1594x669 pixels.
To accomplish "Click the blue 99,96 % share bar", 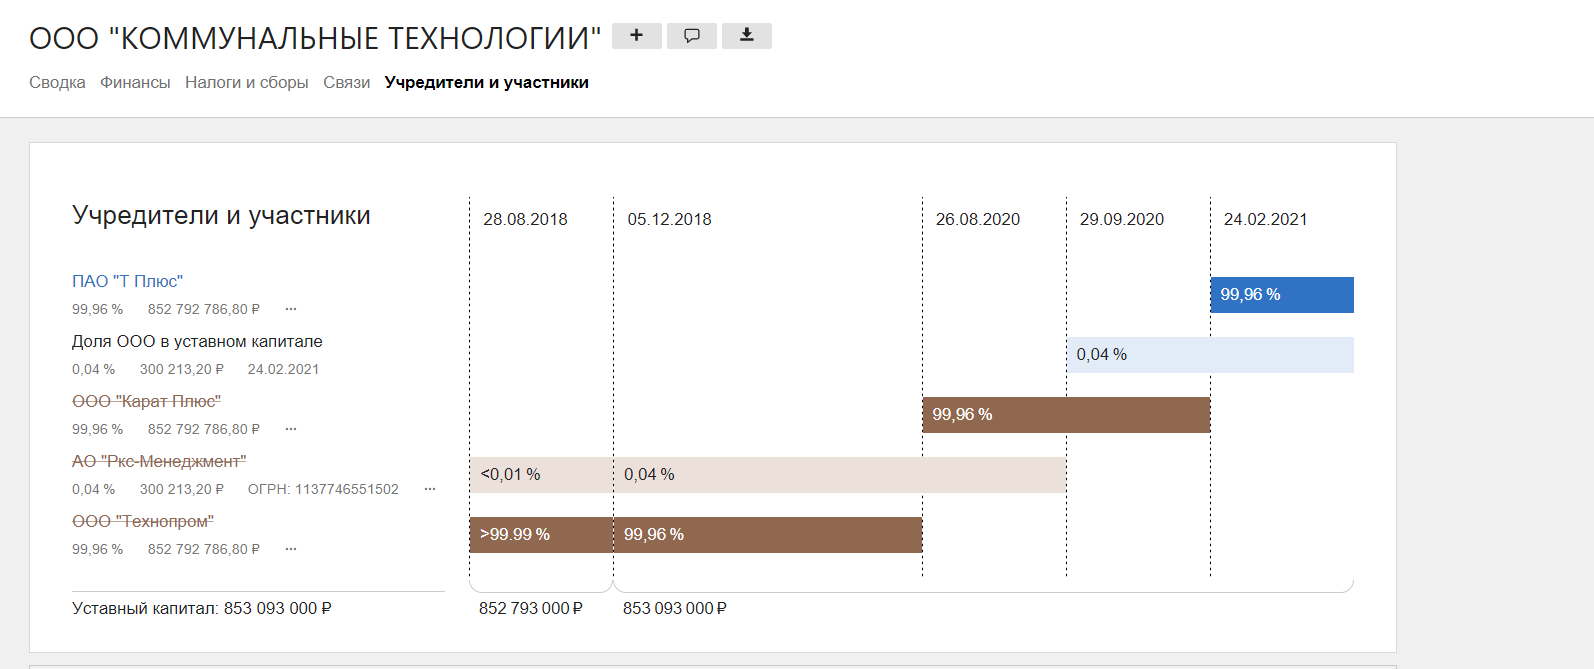I will pos(1282,295).
